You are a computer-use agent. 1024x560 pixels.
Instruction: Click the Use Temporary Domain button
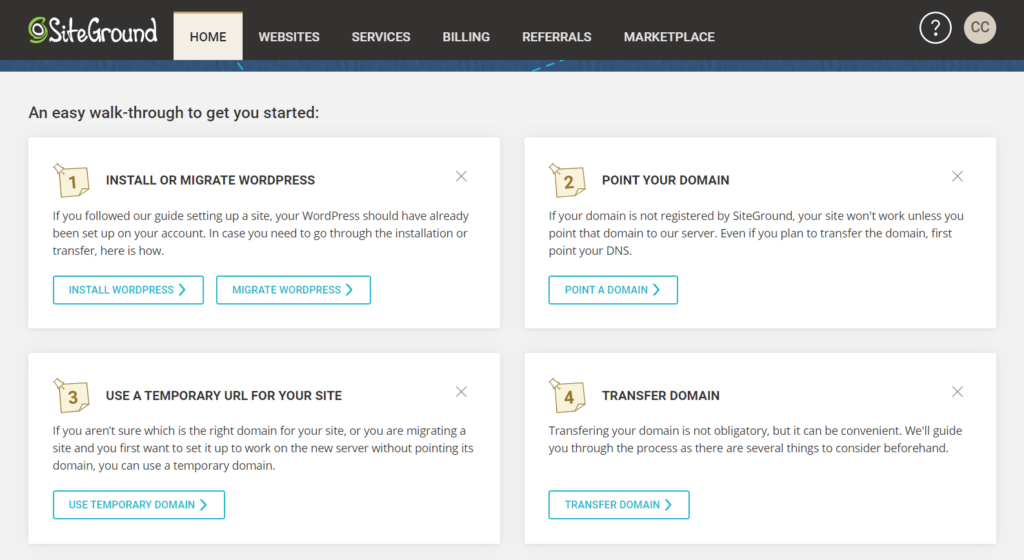[x=138, y=505]
